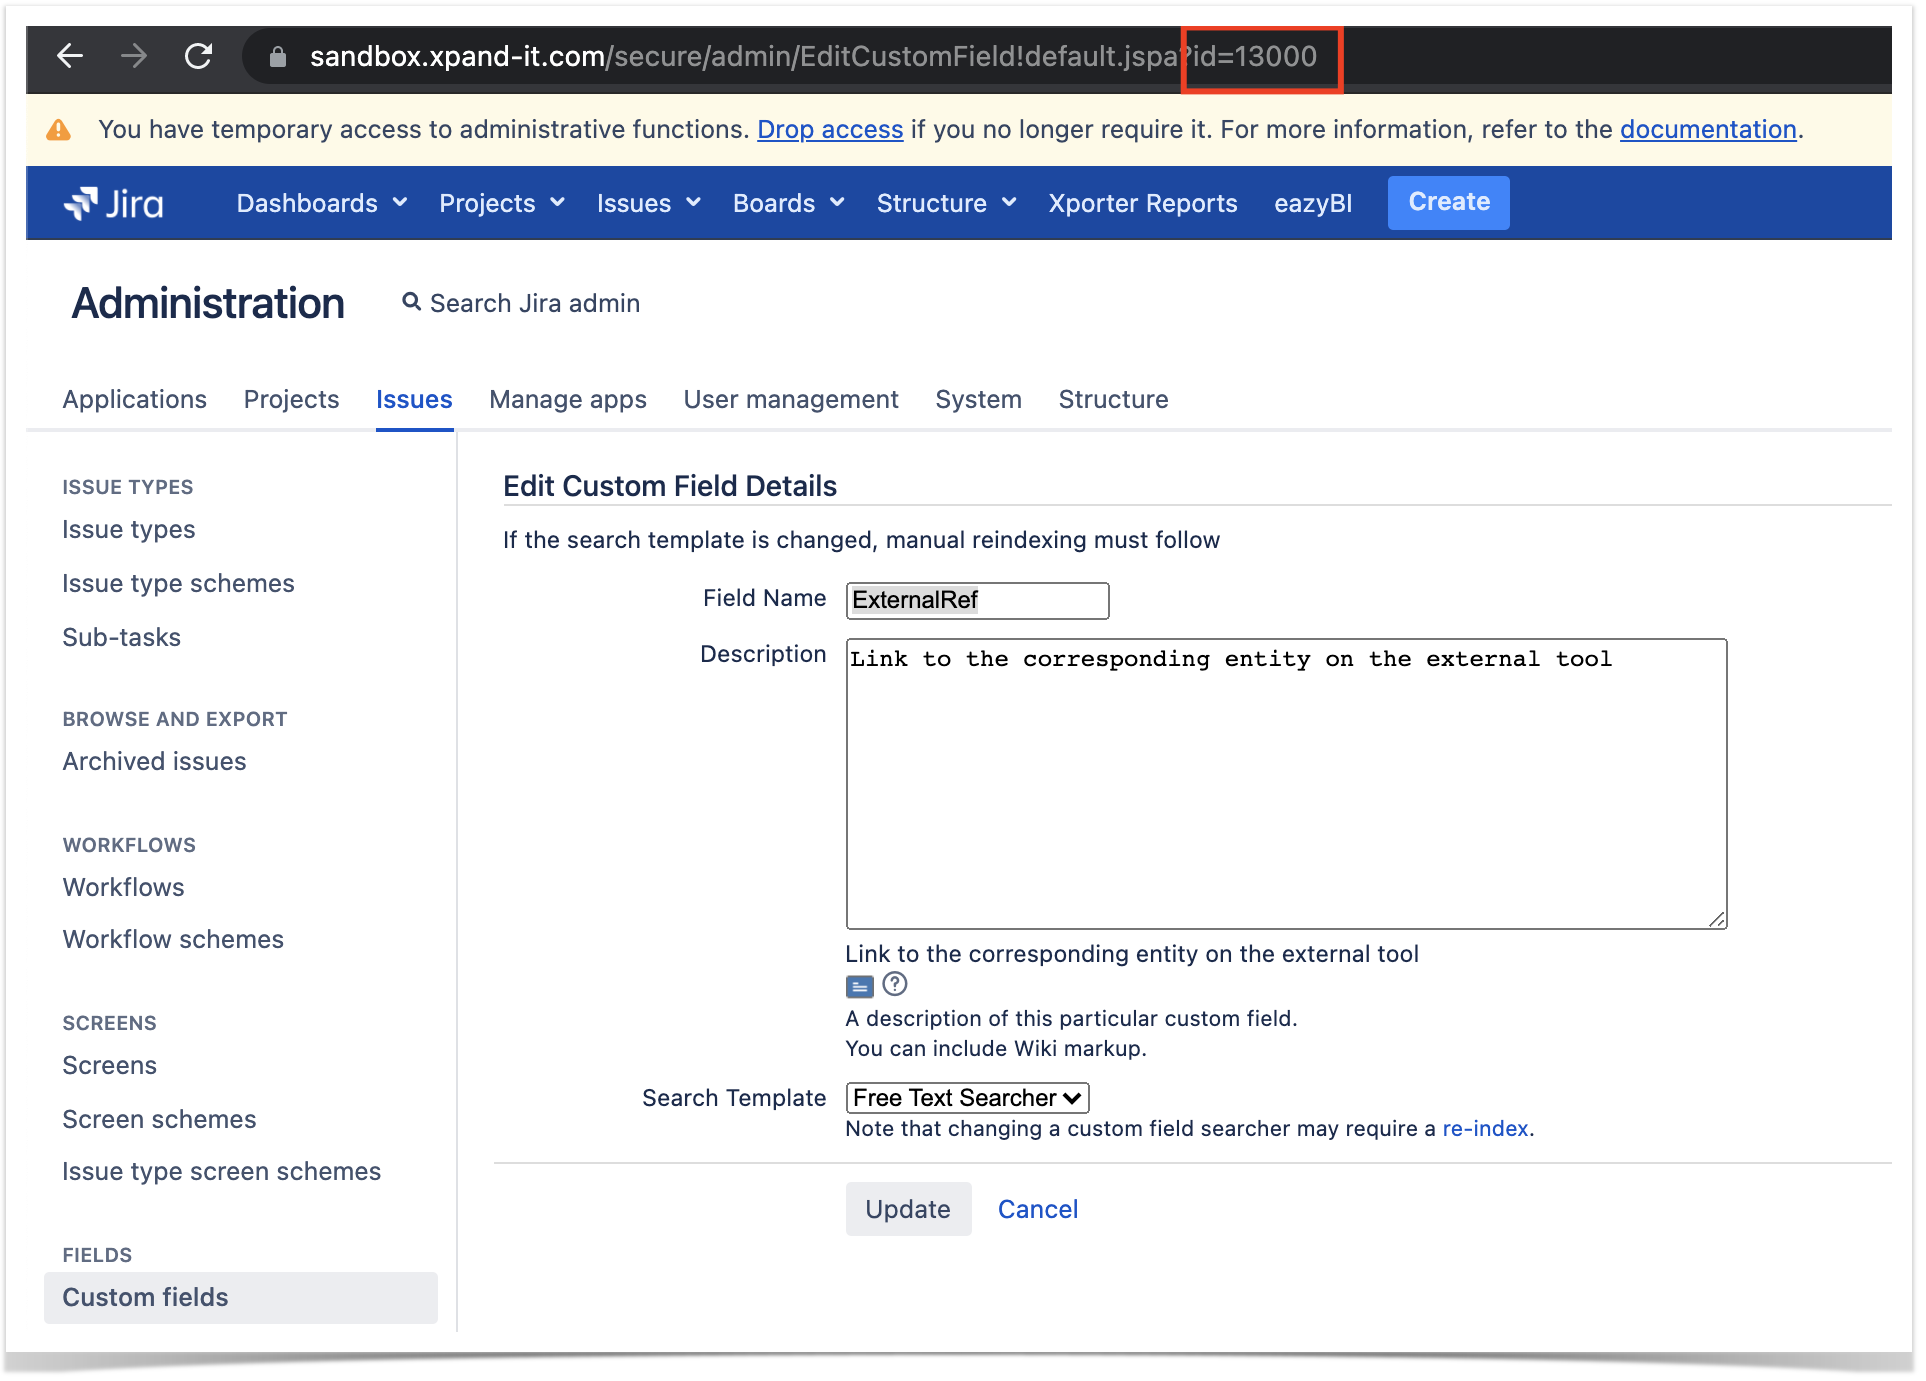This screenshot has height=1381, width=1926.
Task: Open the wiki markup help question icon
Action: pyautogui.click(x=895, y=985)
